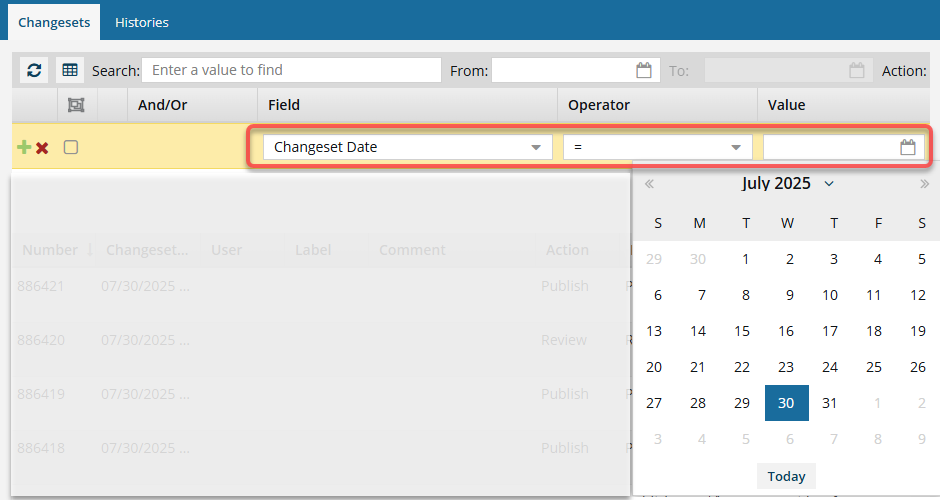This screenshot has height=500, width=940.
Task: Go to next month in the calendar
Action: click(x=924, y=184)
